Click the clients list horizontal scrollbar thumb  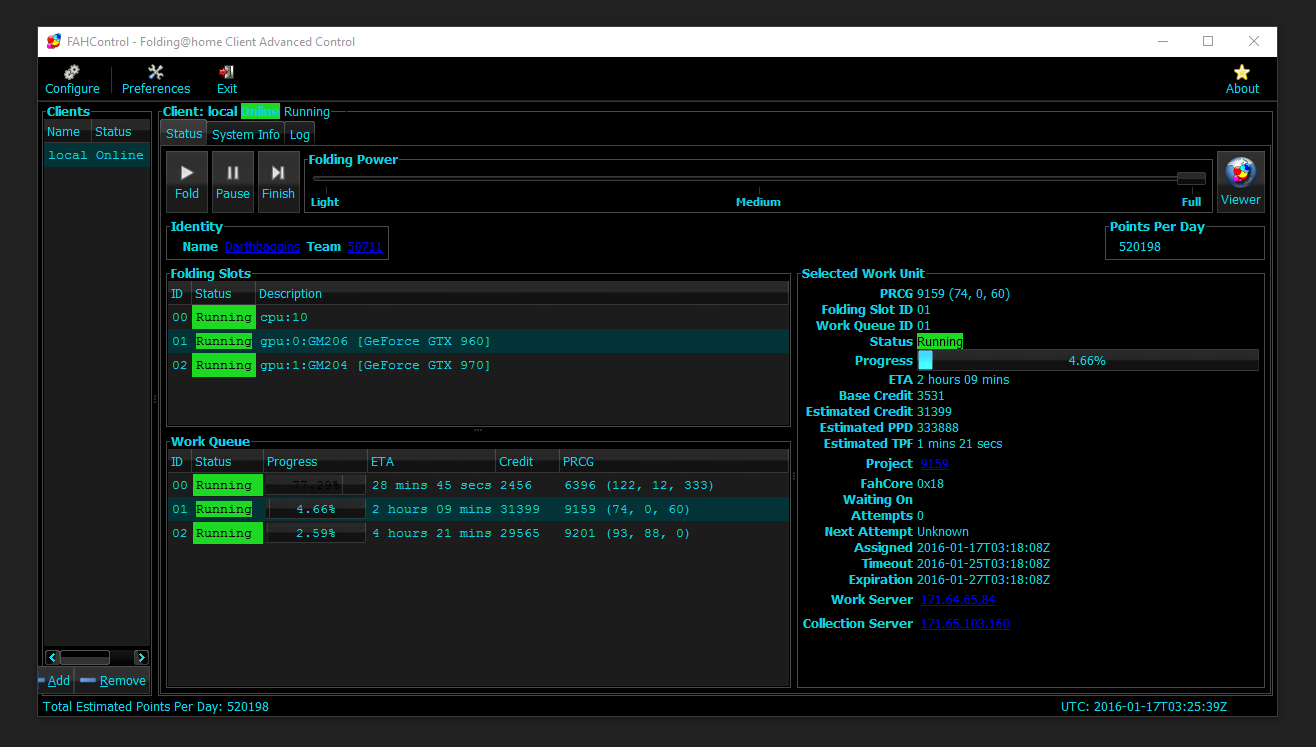(x=85, y=657)
